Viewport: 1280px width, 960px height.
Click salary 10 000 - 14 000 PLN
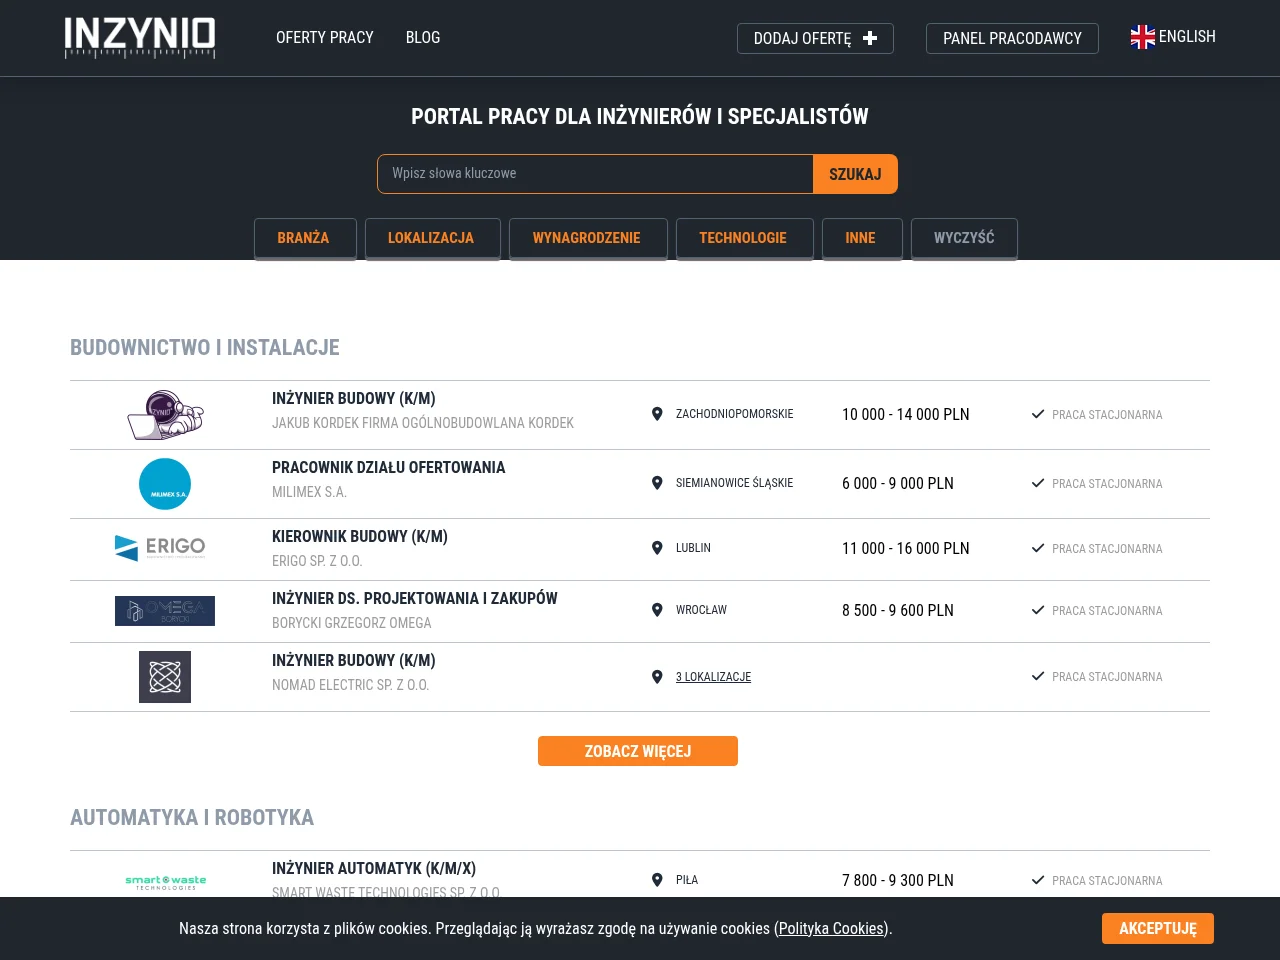(x=906, y=414)
